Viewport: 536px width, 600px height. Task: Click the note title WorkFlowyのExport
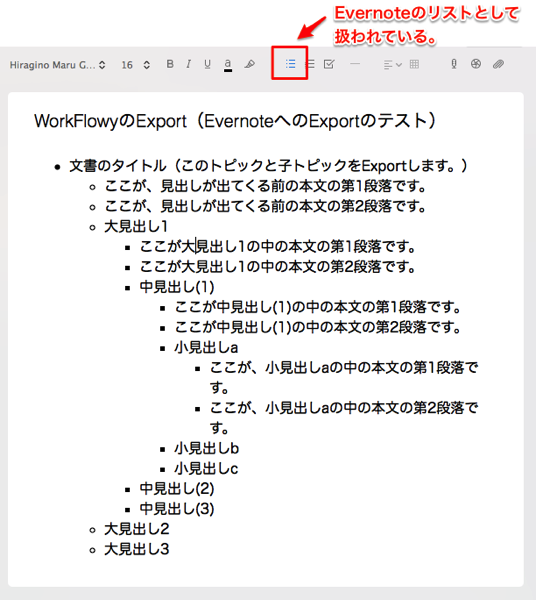tap(235, 121)
